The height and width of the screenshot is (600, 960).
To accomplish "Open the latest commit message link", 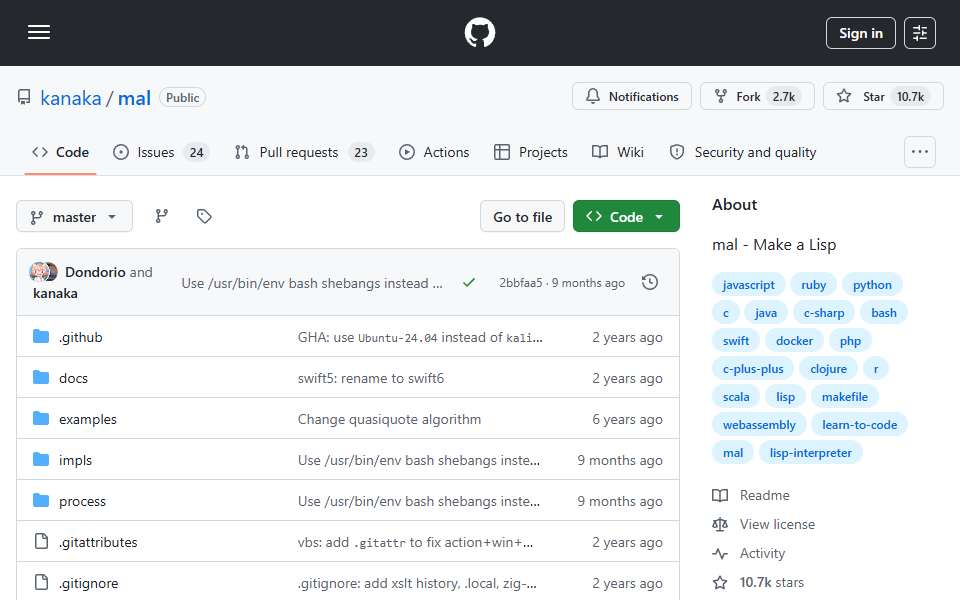I will tap(312, 283).
